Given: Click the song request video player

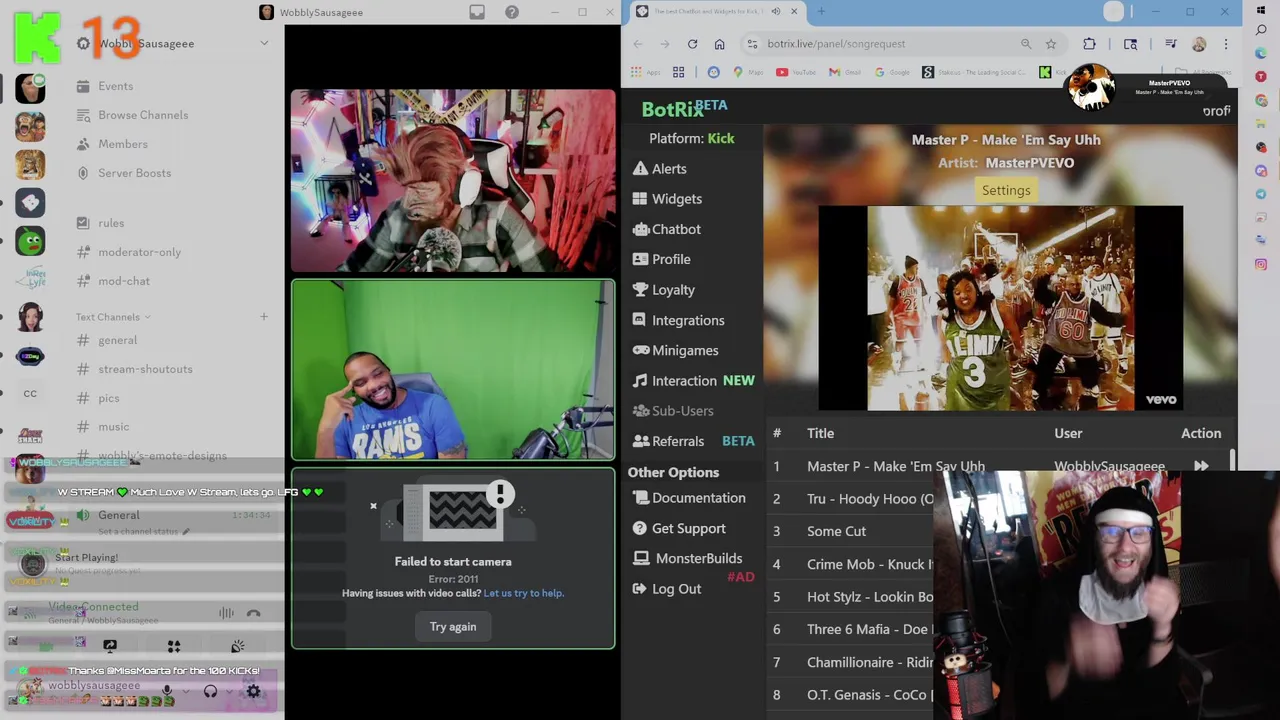Looking at the screenshot, I should [1000, 308].
